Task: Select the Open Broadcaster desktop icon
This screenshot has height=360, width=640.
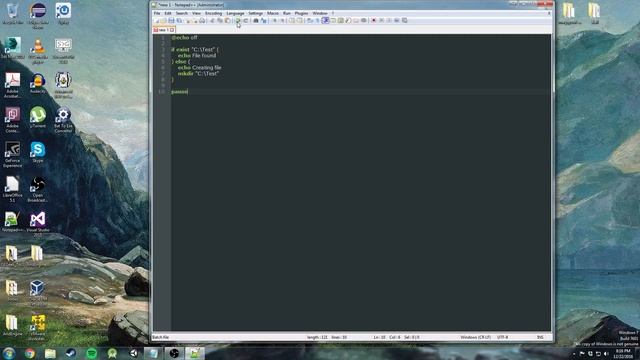Action: [x=38, y=189]
